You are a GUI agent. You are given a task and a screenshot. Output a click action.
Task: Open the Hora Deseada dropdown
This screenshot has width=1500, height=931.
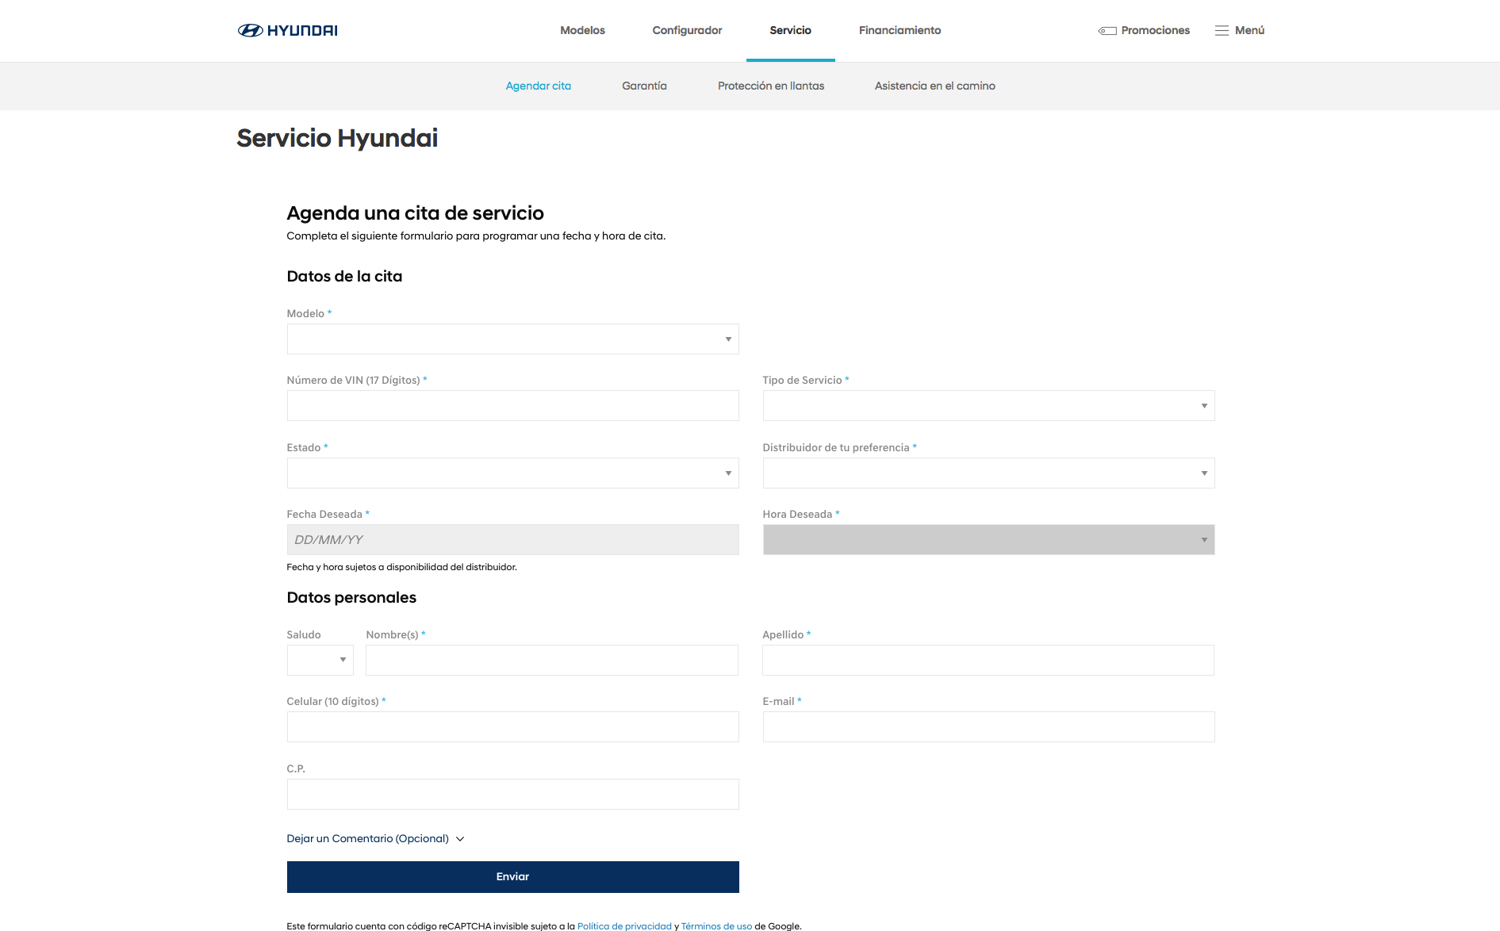(x=988, y=540)
